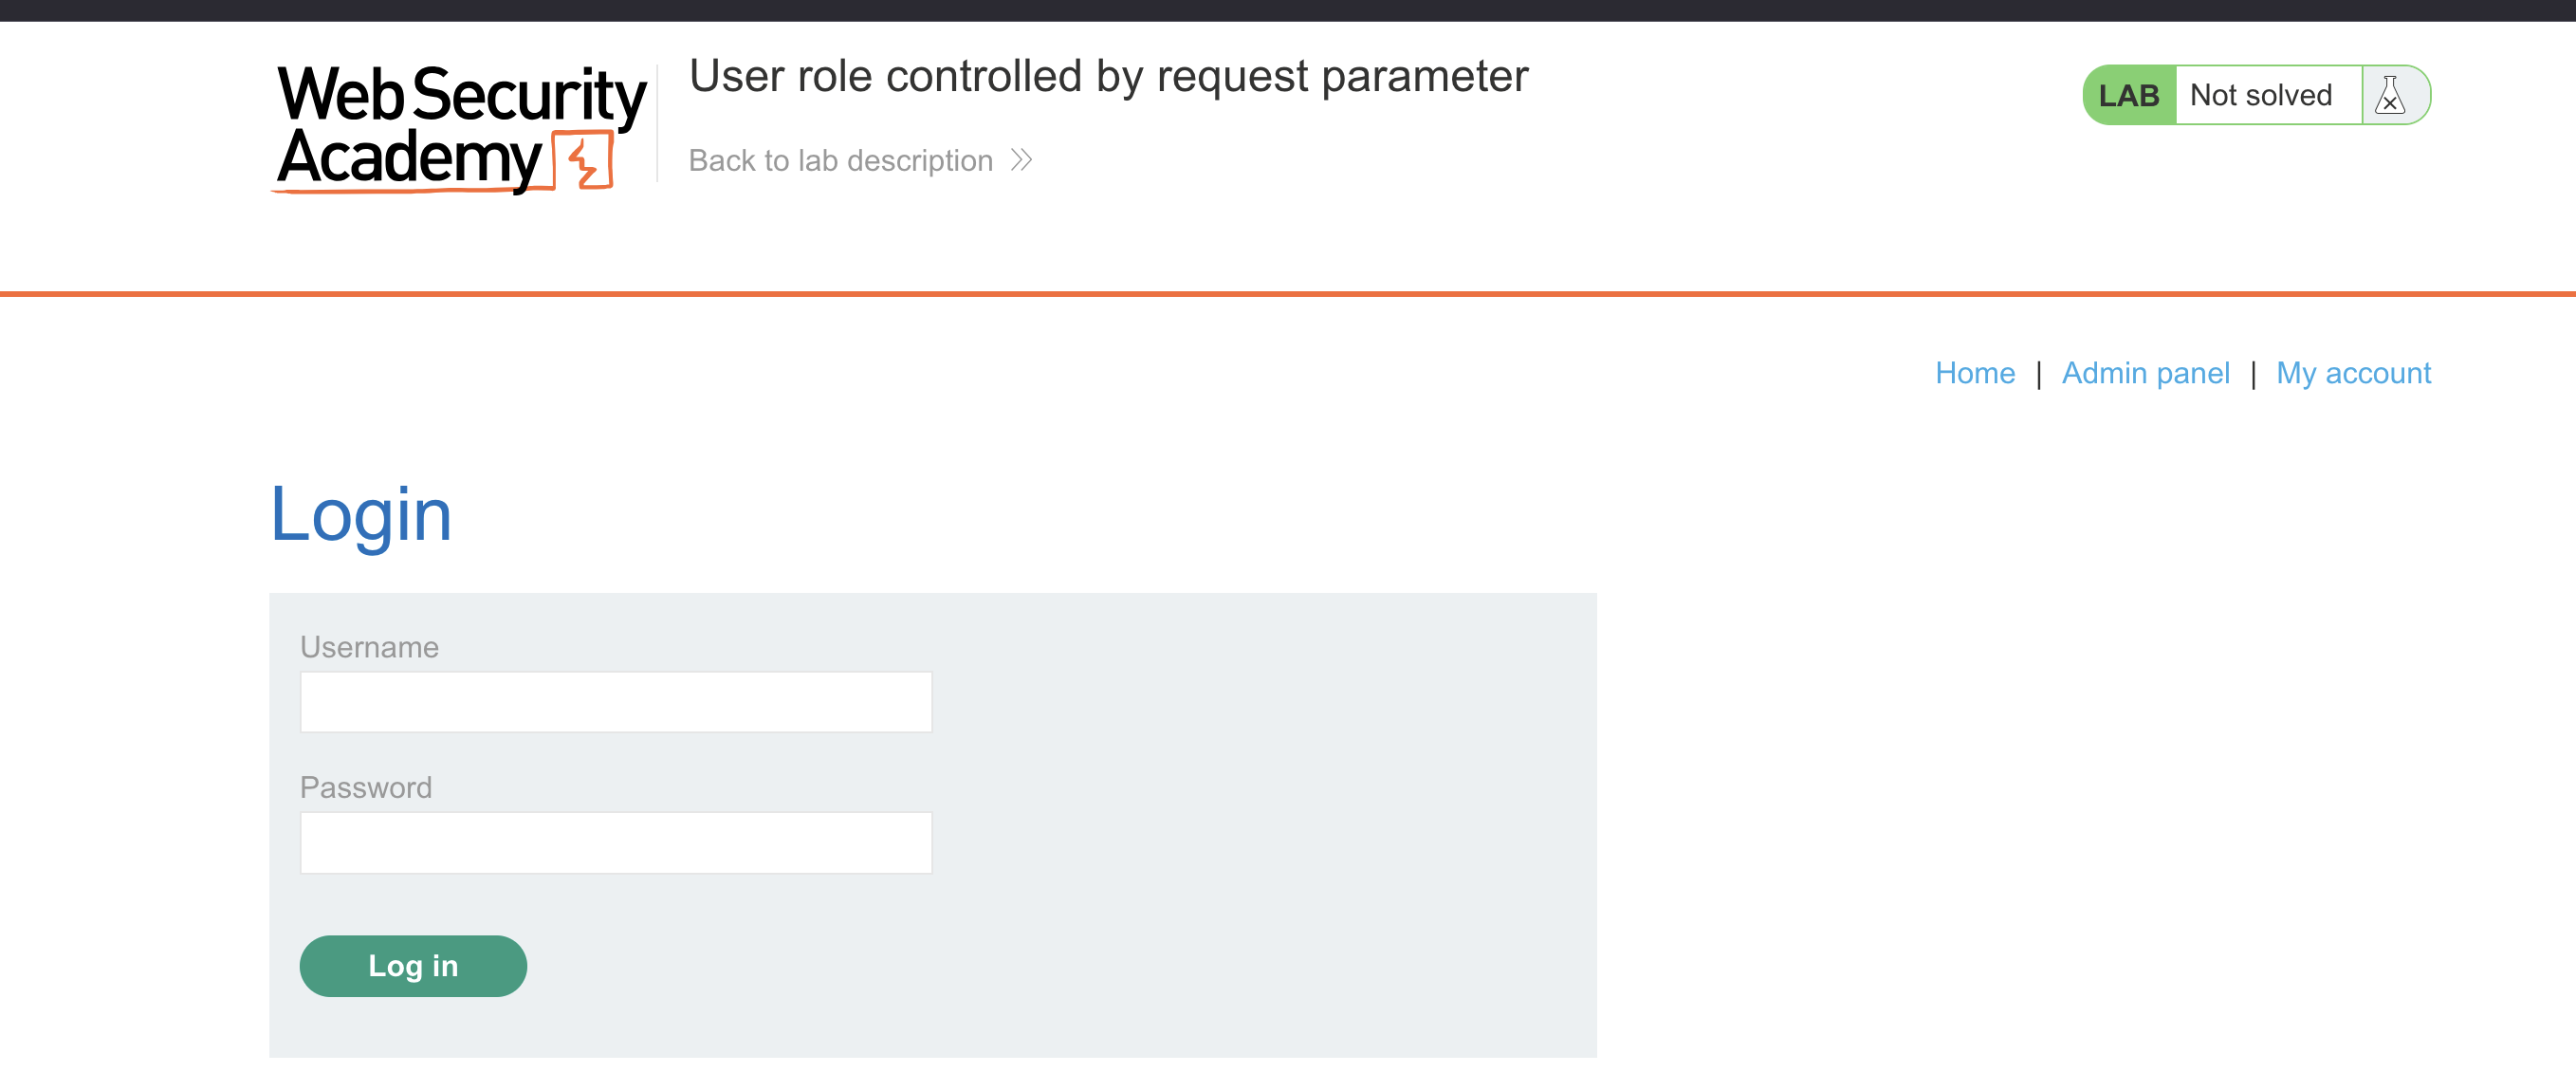Focus the Password input field
The height and width of the screenshot is (1091, 2576).
coord(616,843)
